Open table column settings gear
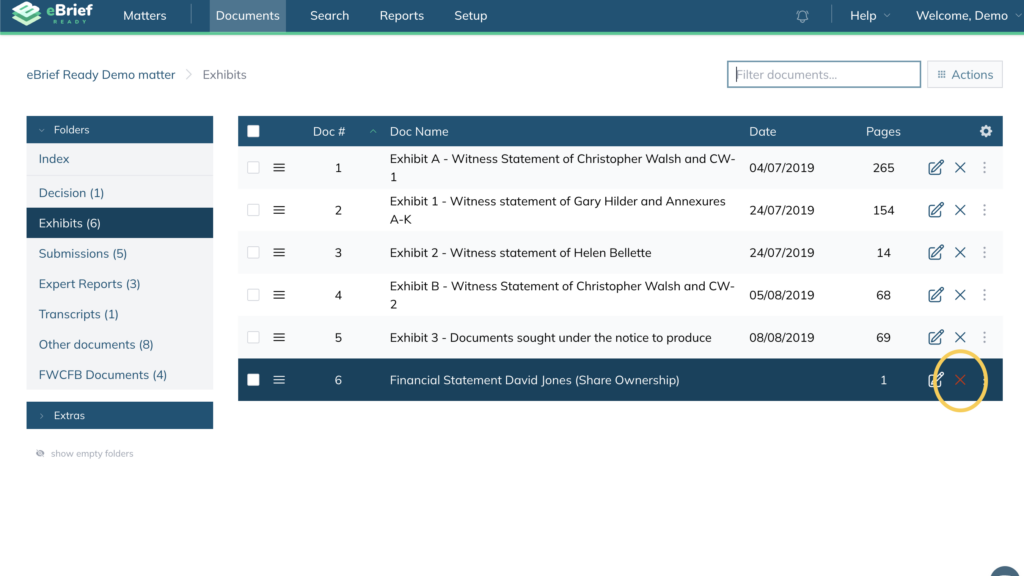The image size is (1024, 576). 986,131
